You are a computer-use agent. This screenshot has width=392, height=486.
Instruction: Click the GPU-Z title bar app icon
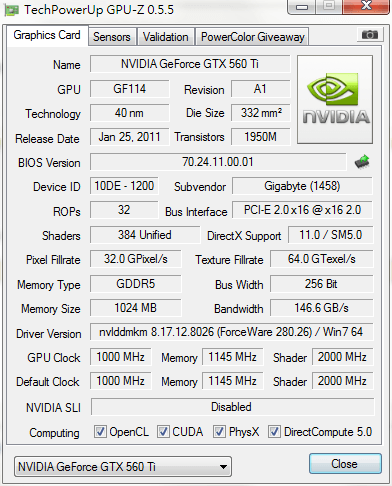[x=11, y=10]
